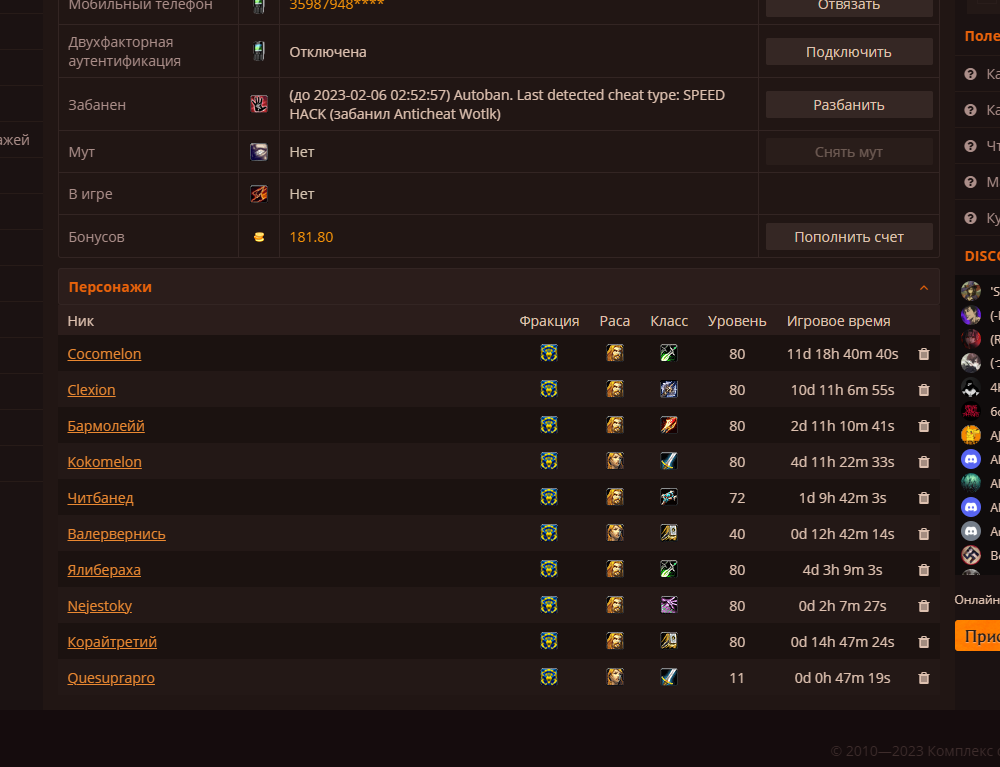The width and height of the screenshot is (1000, 767).
Task: Collapse the Персонажи section
Action: point(924,288)
